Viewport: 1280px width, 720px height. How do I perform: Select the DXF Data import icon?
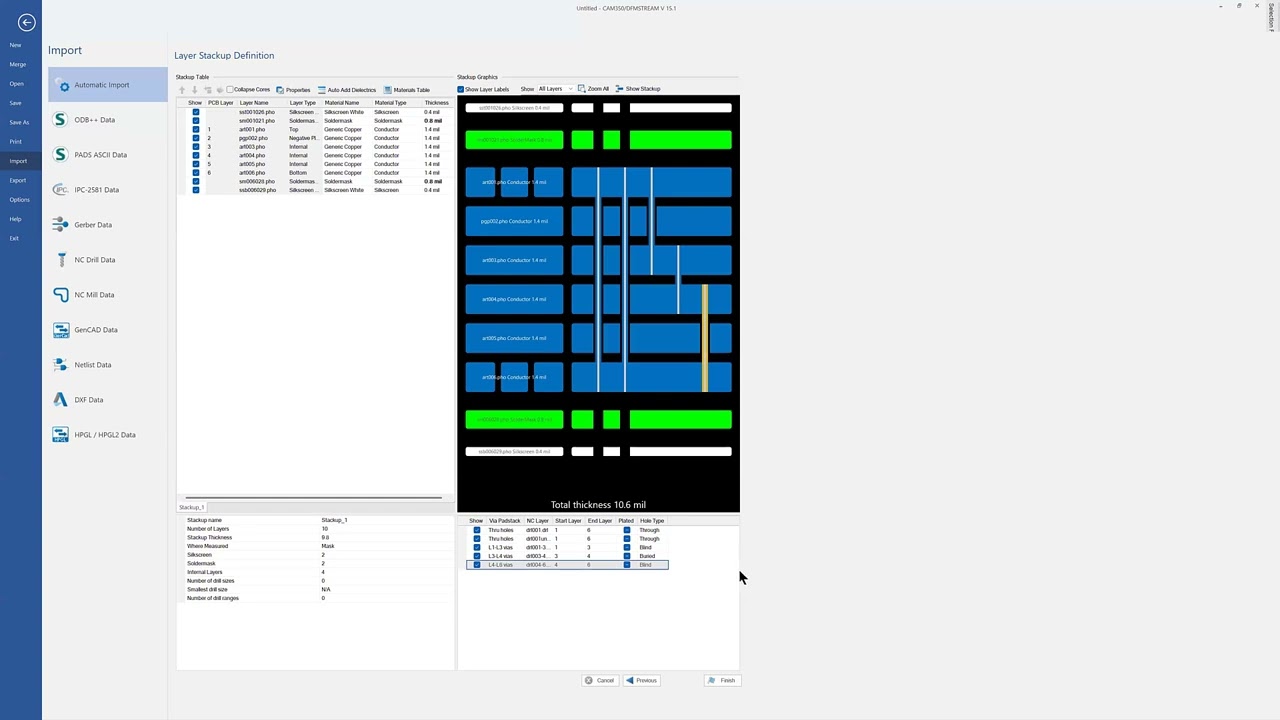click(x=60, y=400)
